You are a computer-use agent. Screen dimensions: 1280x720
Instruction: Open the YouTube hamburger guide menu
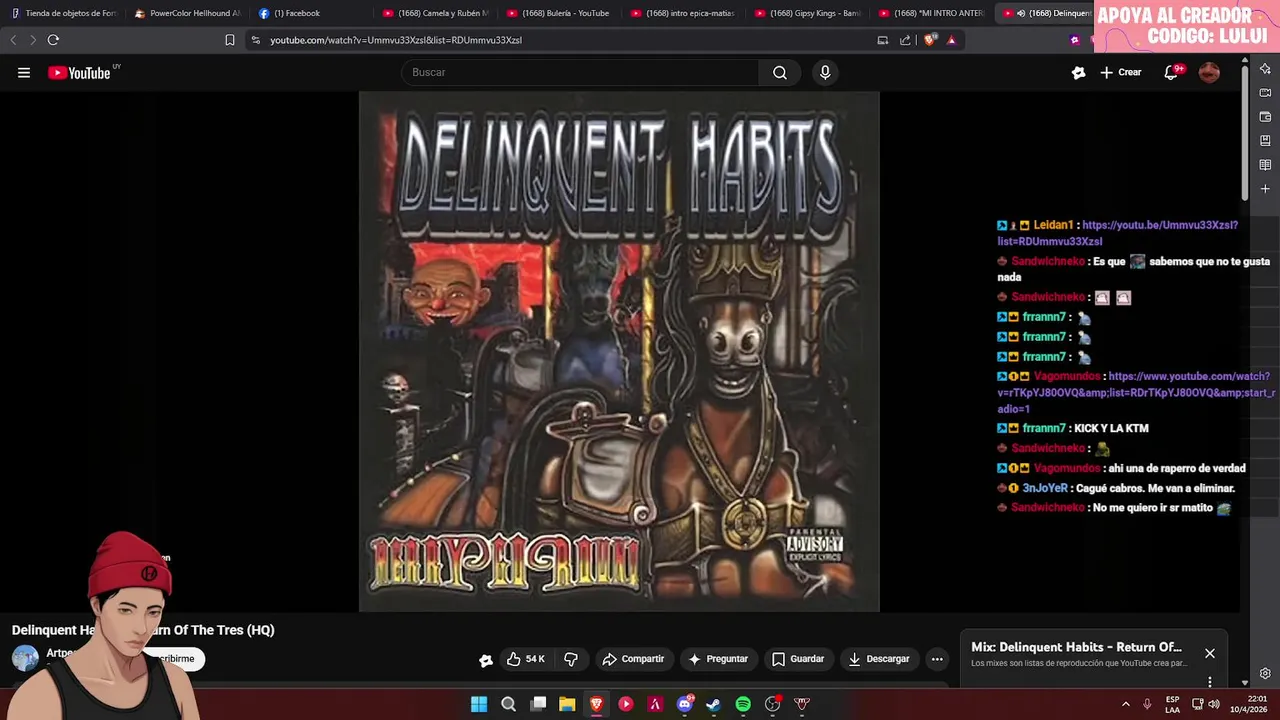[x=24, y=72]
